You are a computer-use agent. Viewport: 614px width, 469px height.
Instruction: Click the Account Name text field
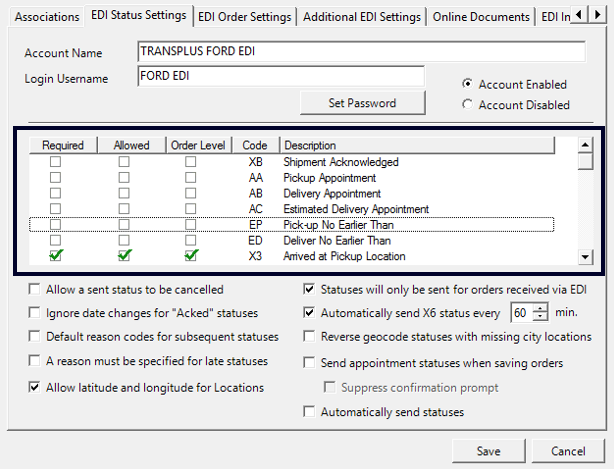pos(360,52)
